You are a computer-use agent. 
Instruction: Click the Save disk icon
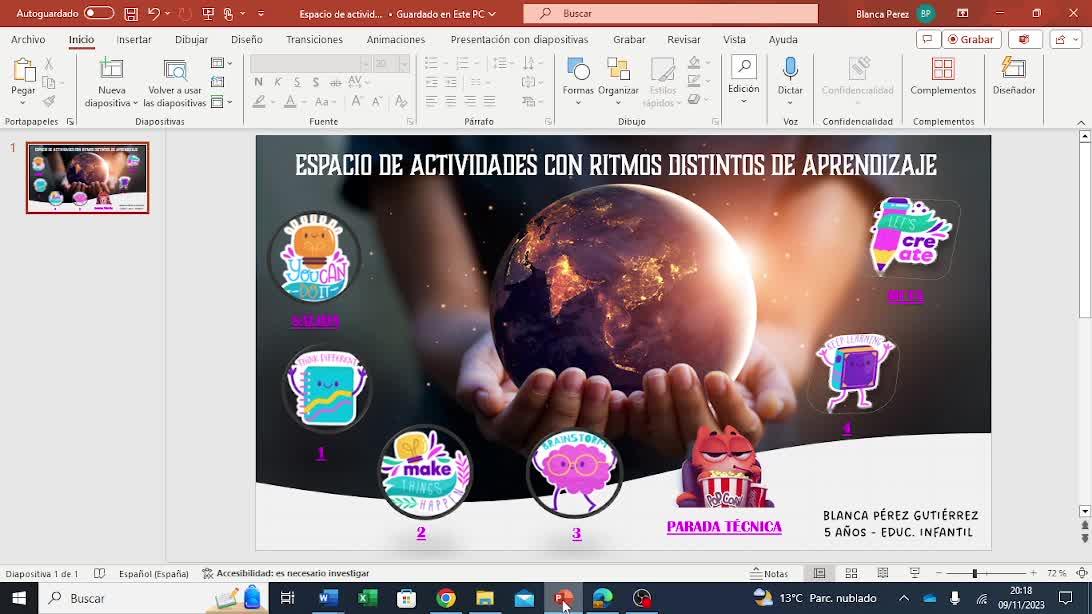coord(131,13)
